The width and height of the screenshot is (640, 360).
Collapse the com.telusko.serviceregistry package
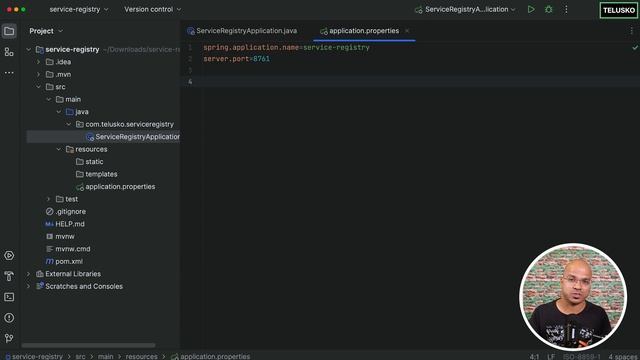69,124
